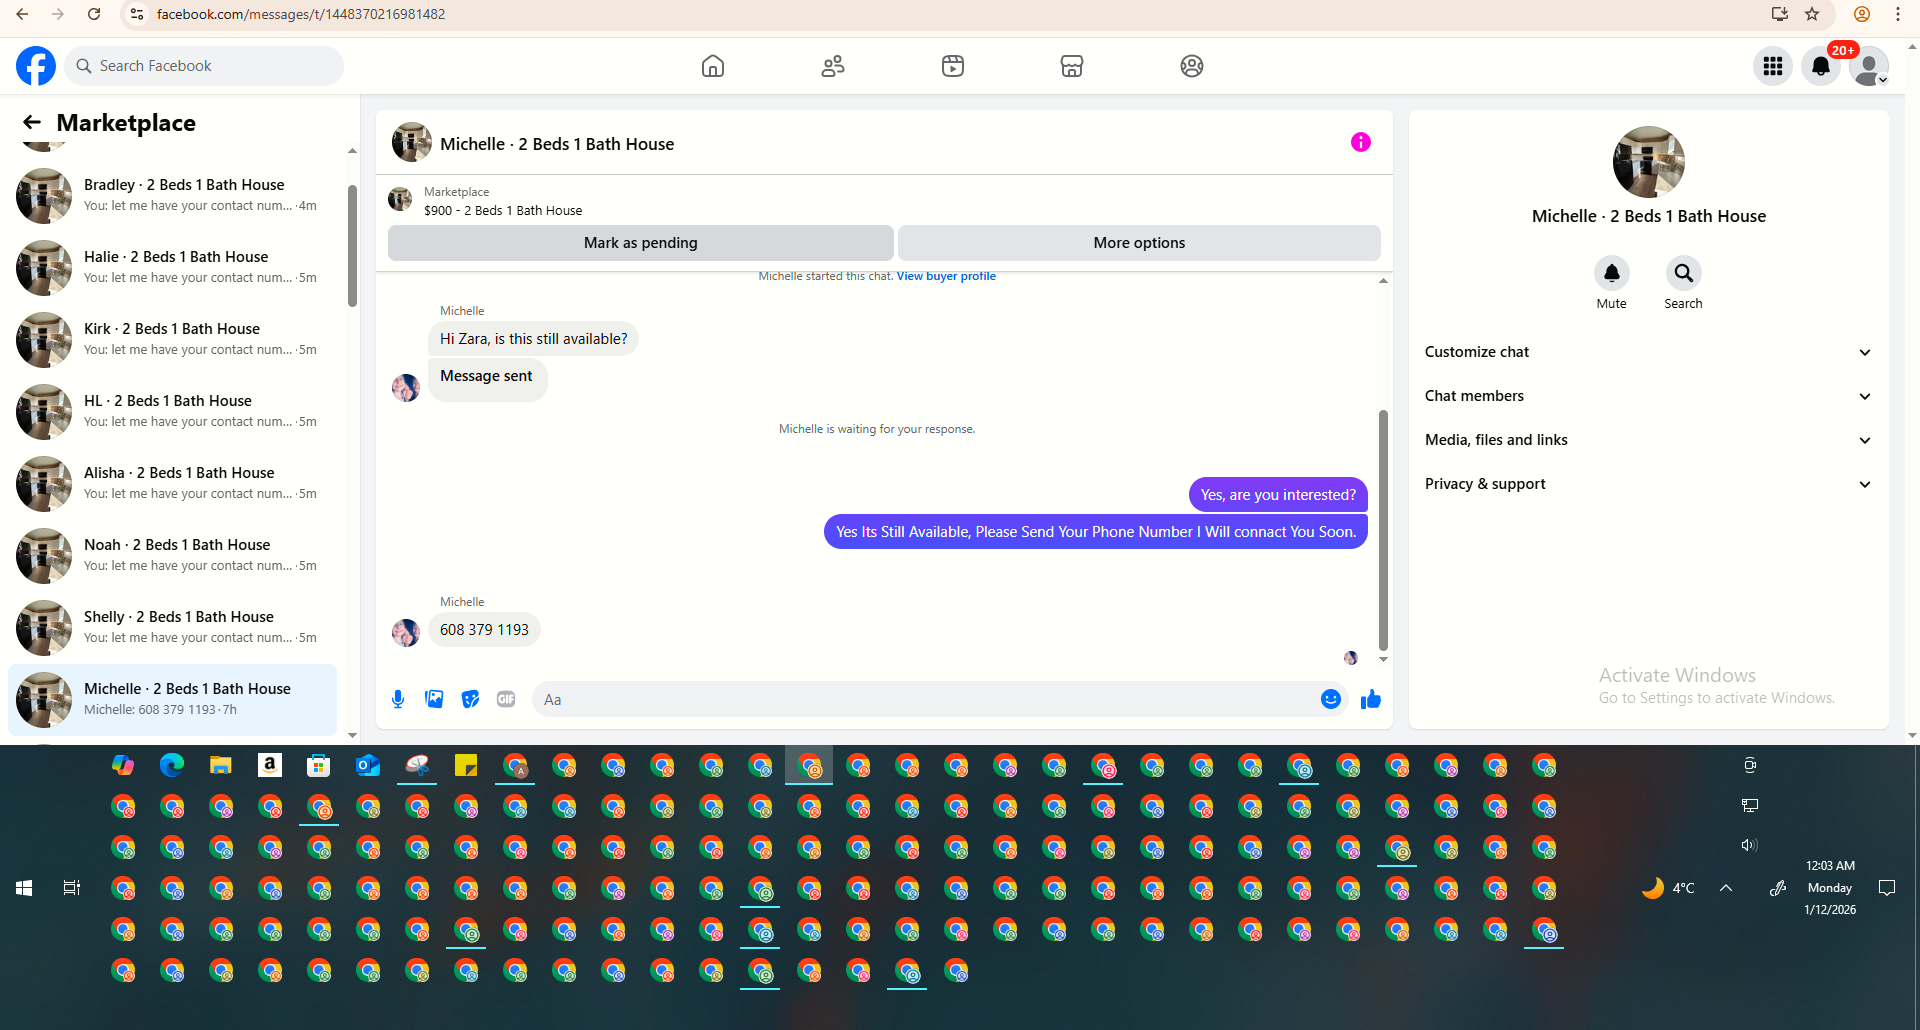Open the Alisha conversation

pos(172,483)
